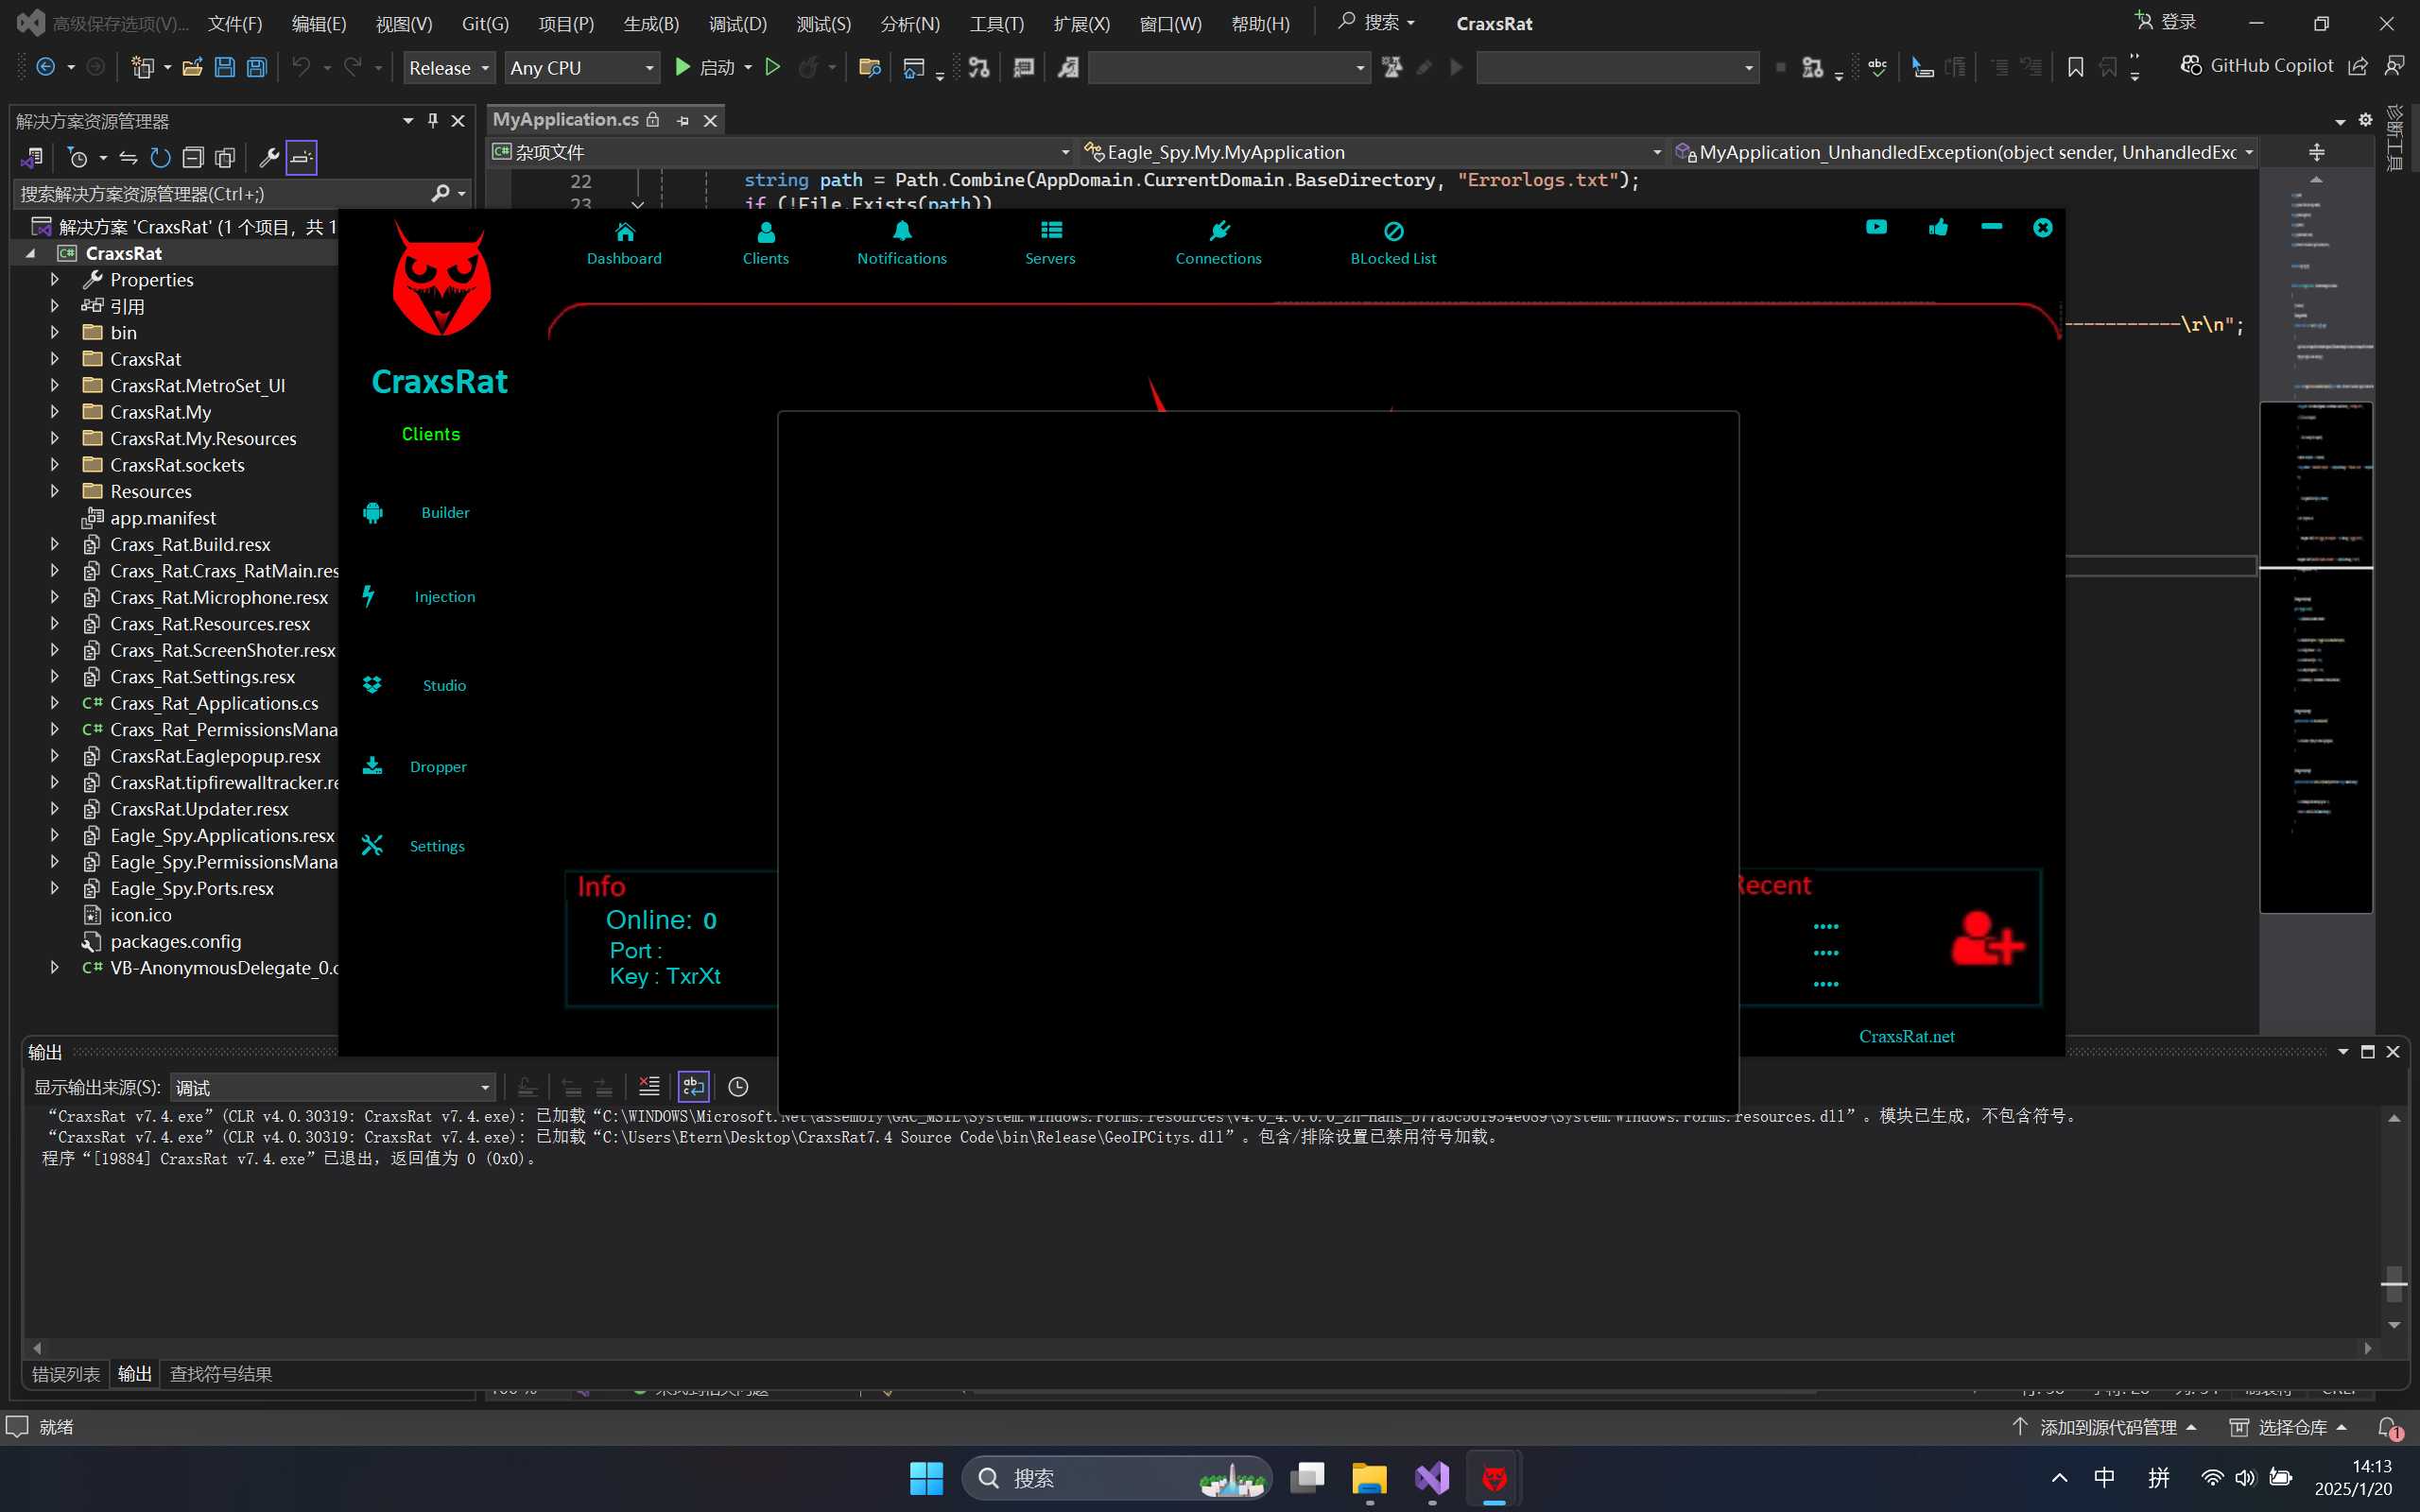Screen dimensions: 2420x1512
Task: Open the output source 调试 dropdown
Action: point(333,1087)
